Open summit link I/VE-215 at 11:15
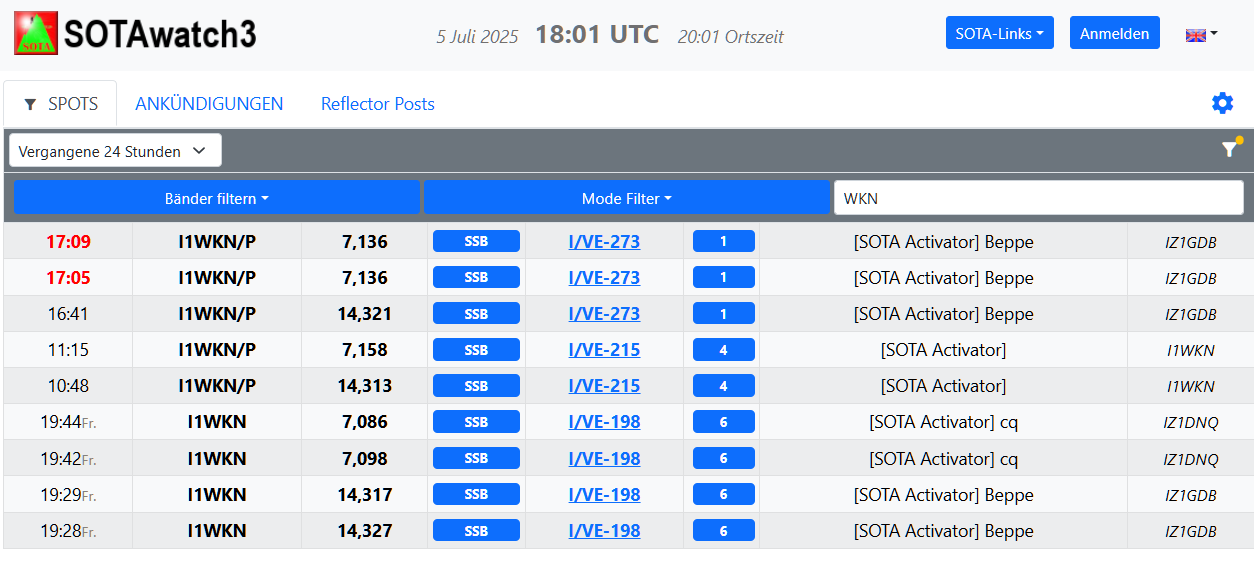The width and height of the screenshot is (1254, 574). click(604, 350)
